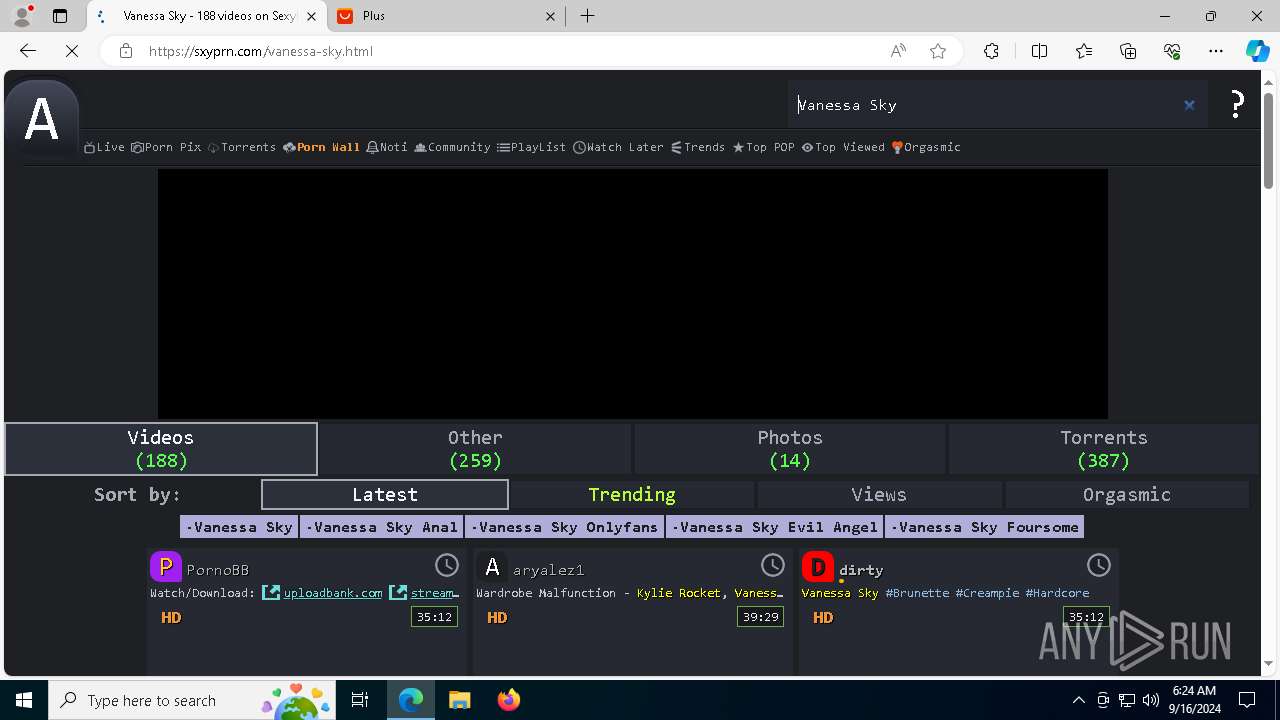Click watch later clock on dirty post
Viewport: 1280px width, 720px height.
1099,565
